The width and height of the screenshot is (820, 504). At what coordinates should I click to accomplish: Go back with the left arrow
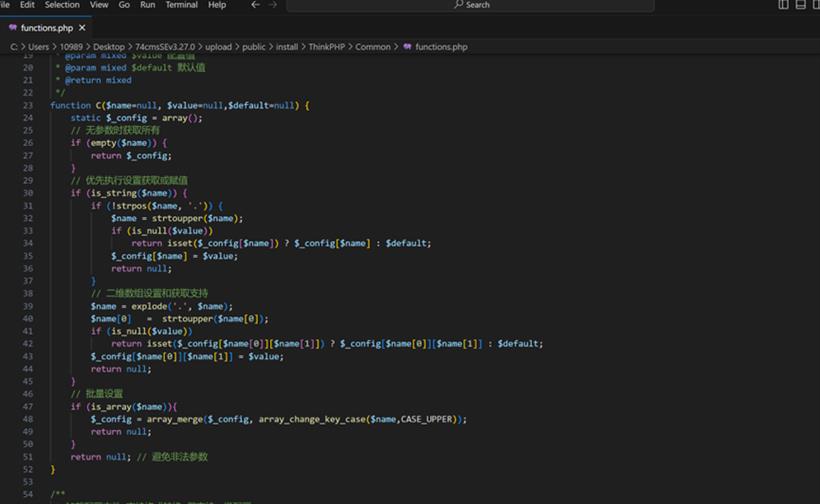click(x=255, y=5)
